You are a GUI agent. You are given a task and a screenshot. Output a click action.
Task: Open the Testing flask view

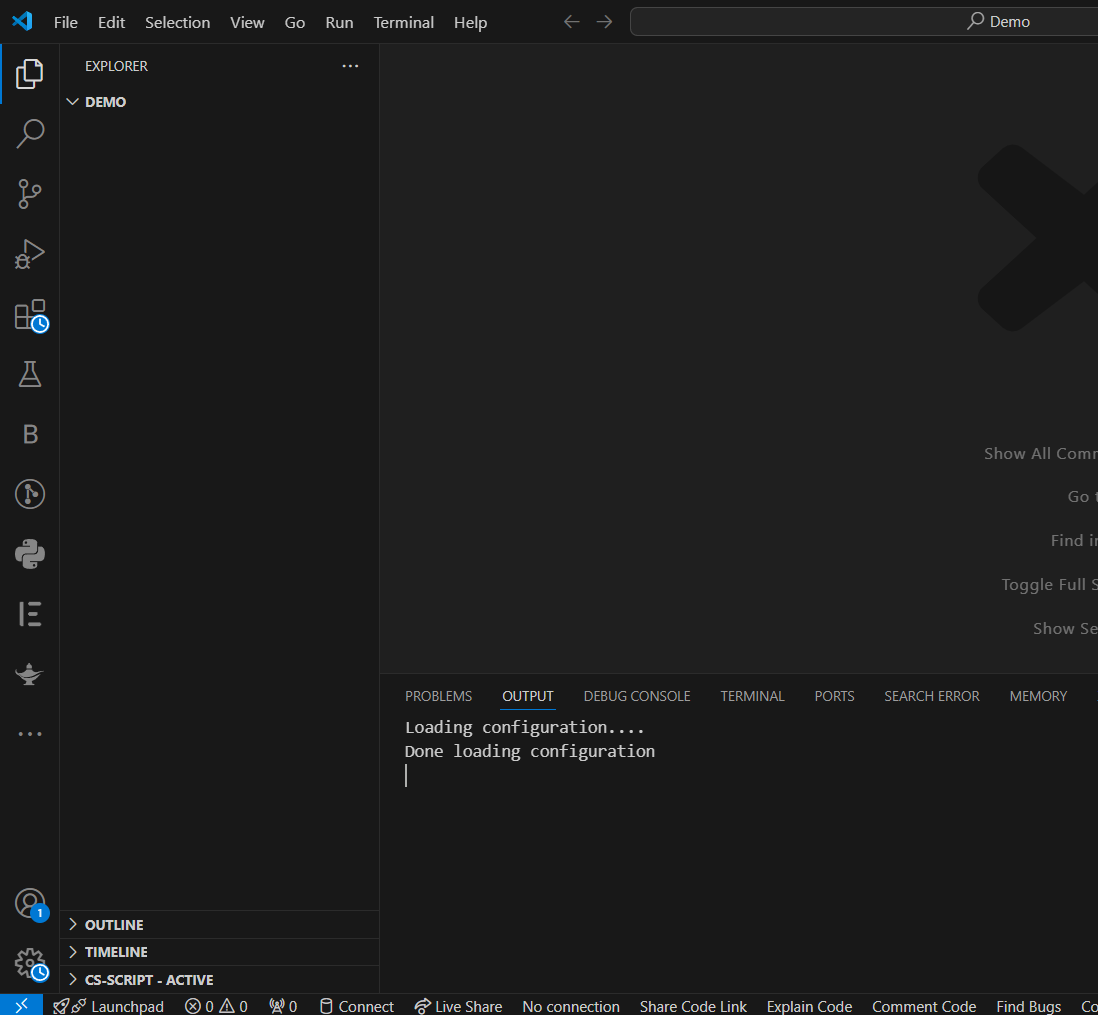(29, 375)
